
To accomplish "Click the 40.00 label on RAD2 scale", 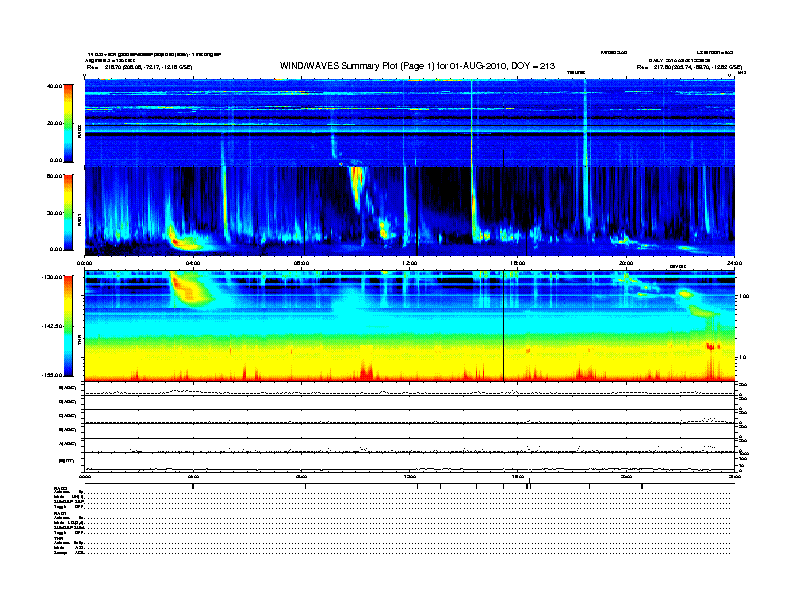I will pos(54,86).
